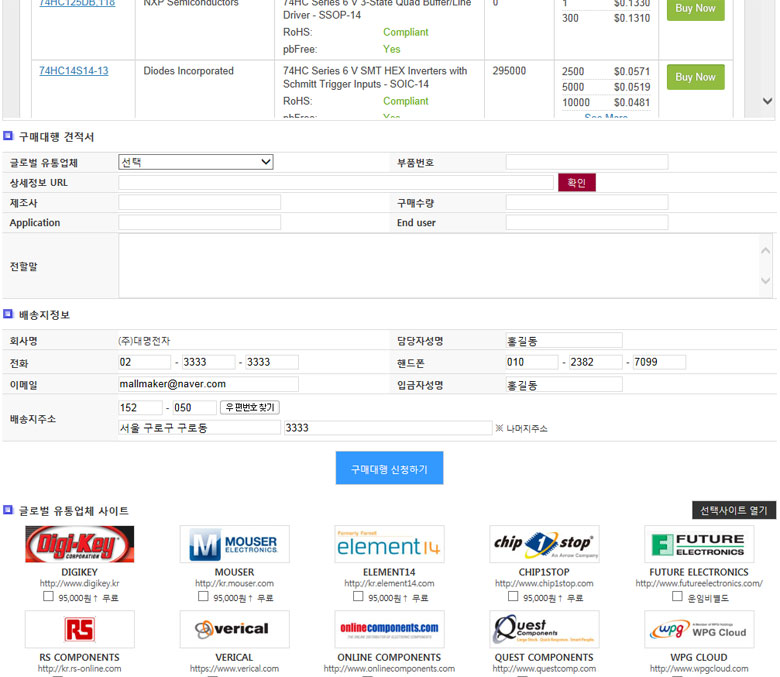780x677 pixels.
Task: Click the End user input field
Action: click(587, 222)
